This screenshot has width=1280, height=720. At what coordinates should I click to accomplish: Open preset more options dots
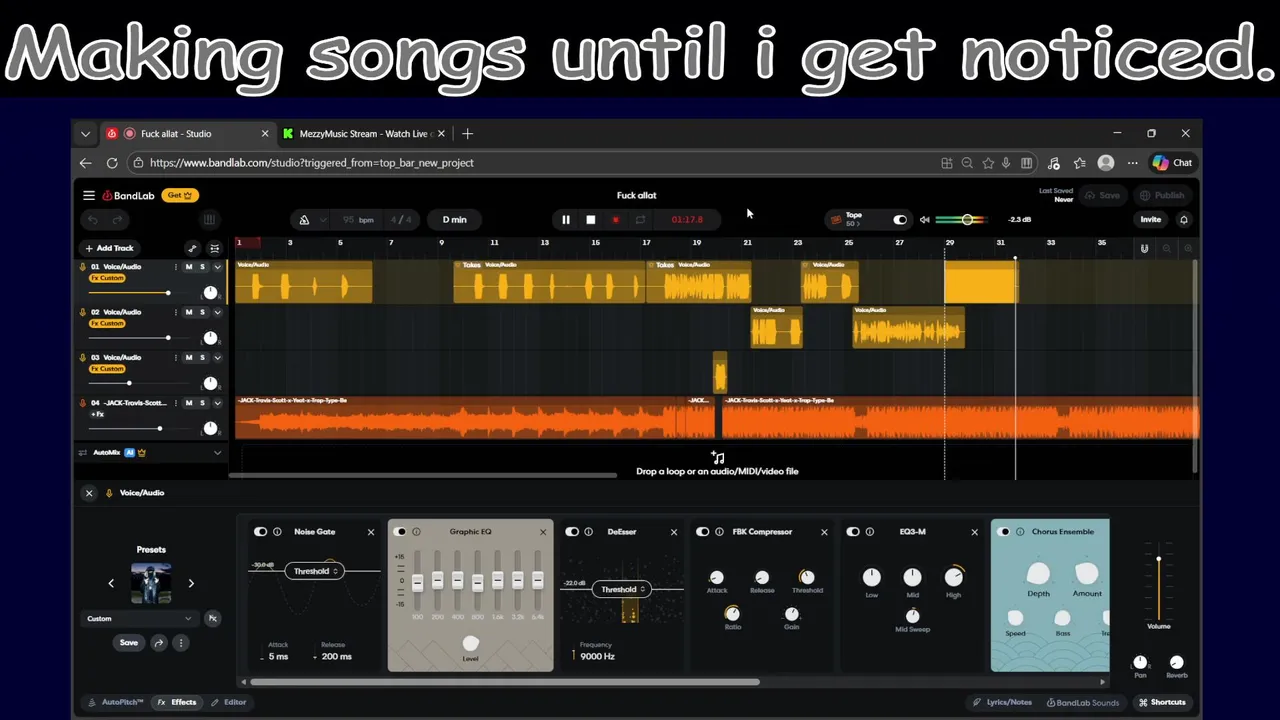pyautogui.click(x=181, y=643)
